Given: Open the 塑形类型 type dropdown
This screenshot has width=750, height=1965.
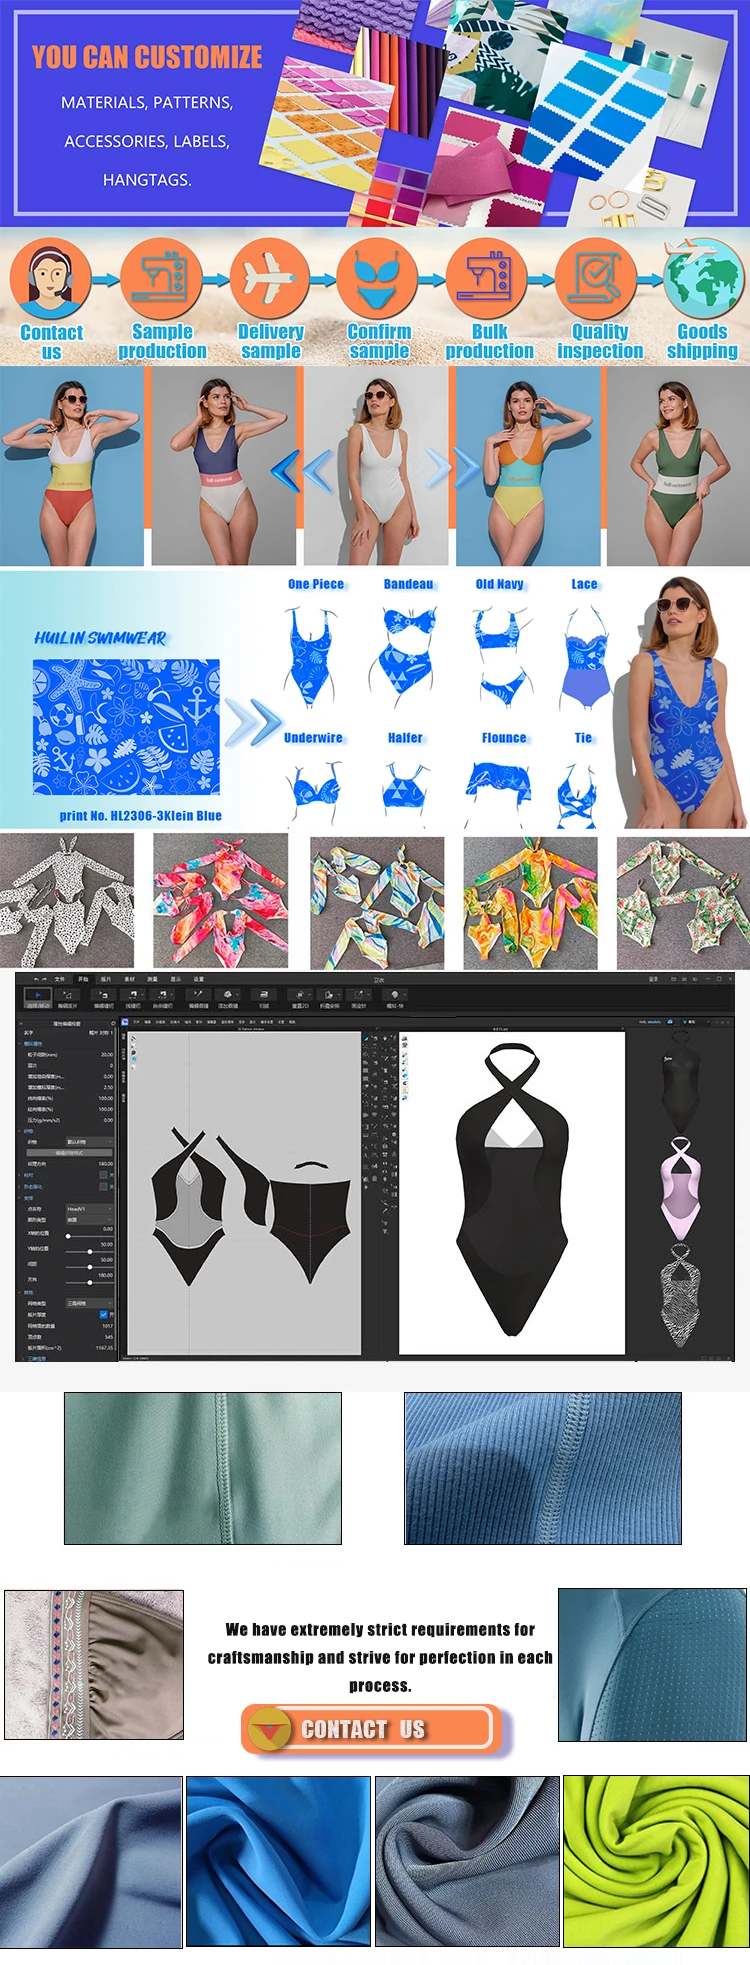Looking at the screenshot, I should (x=89, y=1220).
